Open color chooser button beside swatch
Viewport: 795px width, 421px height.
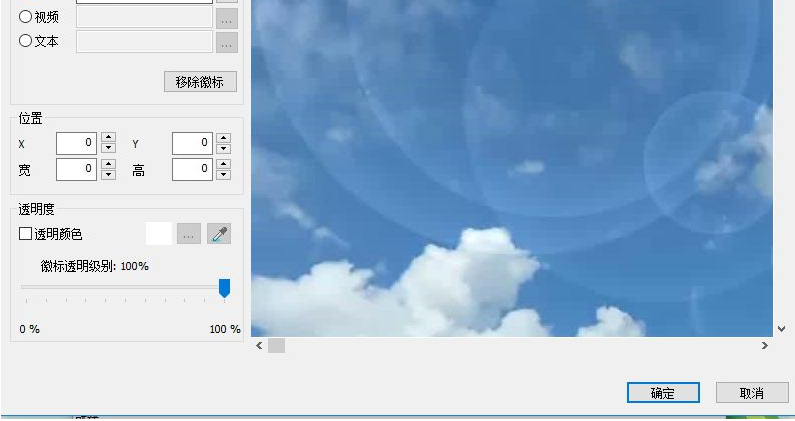point(189,234)
